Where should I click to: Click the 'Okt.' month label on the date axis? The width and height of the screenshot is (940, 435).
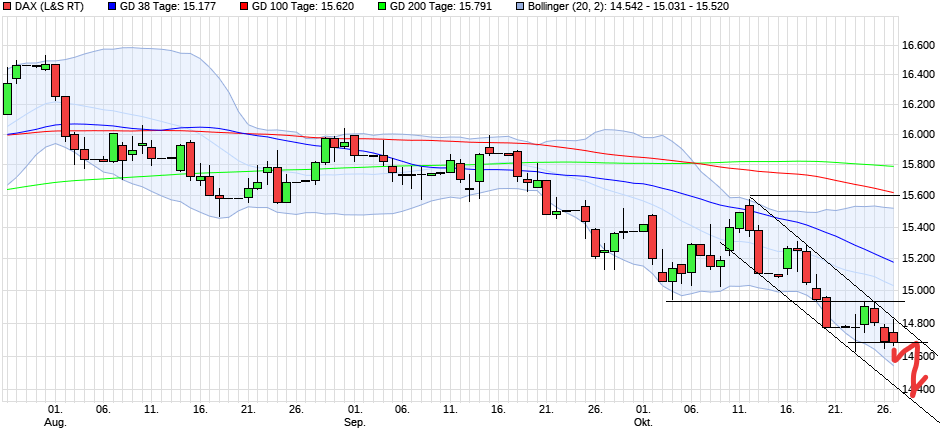(x=642, y=423)
